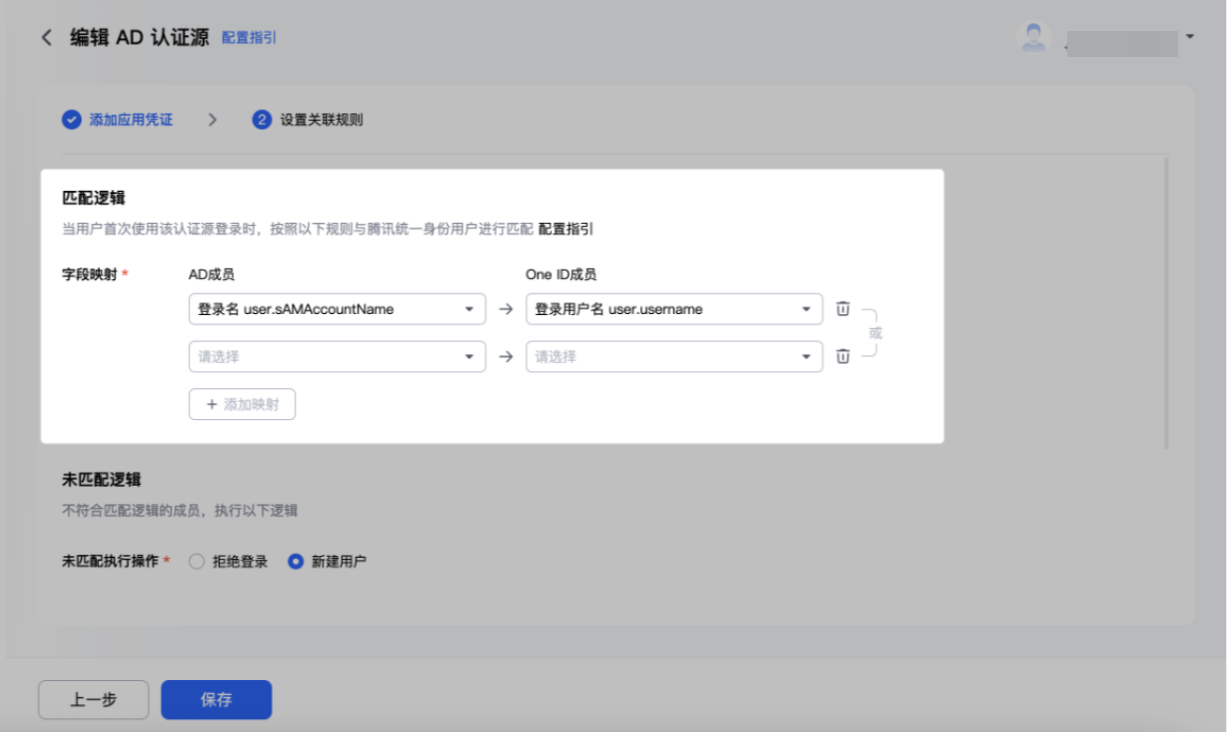Viewport: 1227px width, 732px height.
Task: Click the step 2 number badge
Action: pyautogui.click(x=262, y=120)
